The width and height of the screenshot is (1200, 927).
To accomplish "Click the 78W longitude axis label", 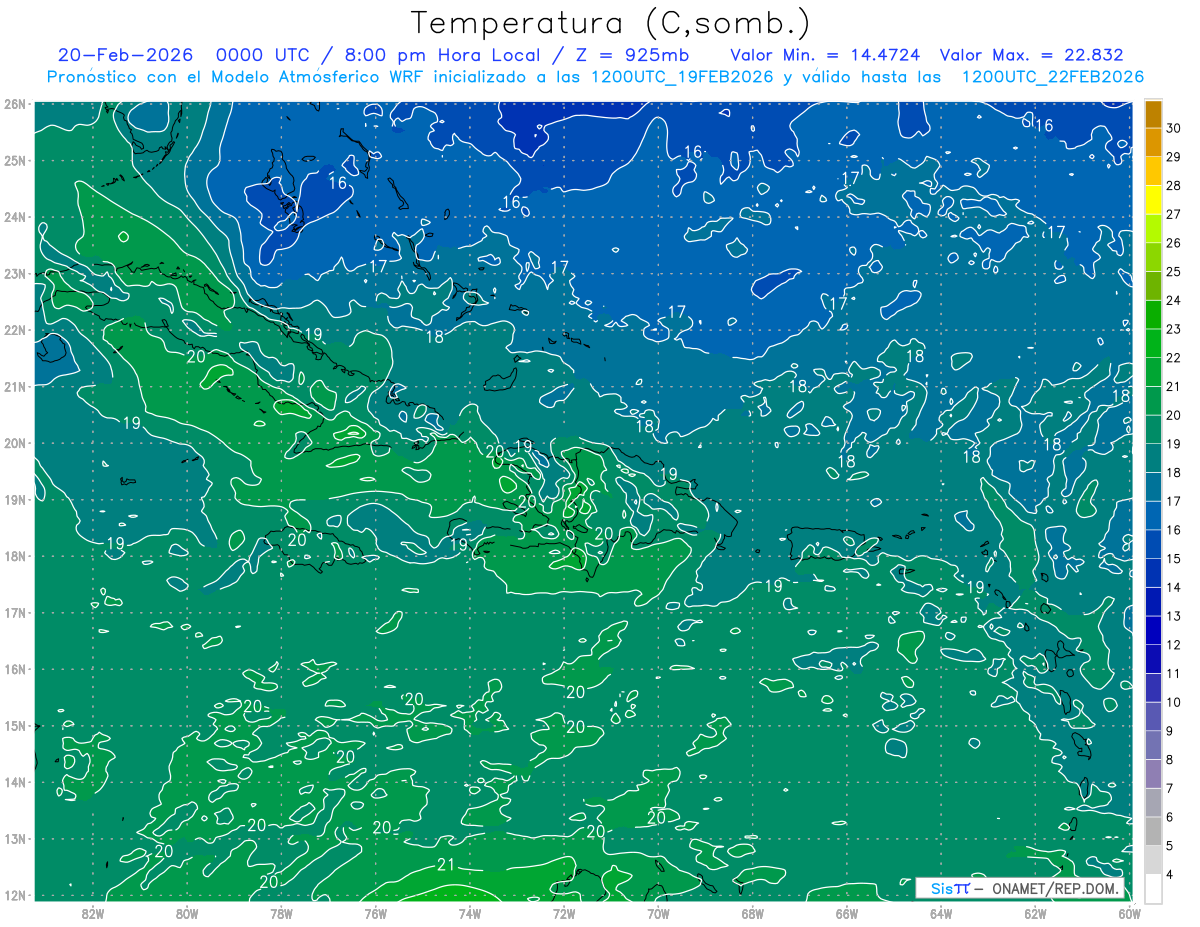I will pyautogui.click(x=281, y=912).
